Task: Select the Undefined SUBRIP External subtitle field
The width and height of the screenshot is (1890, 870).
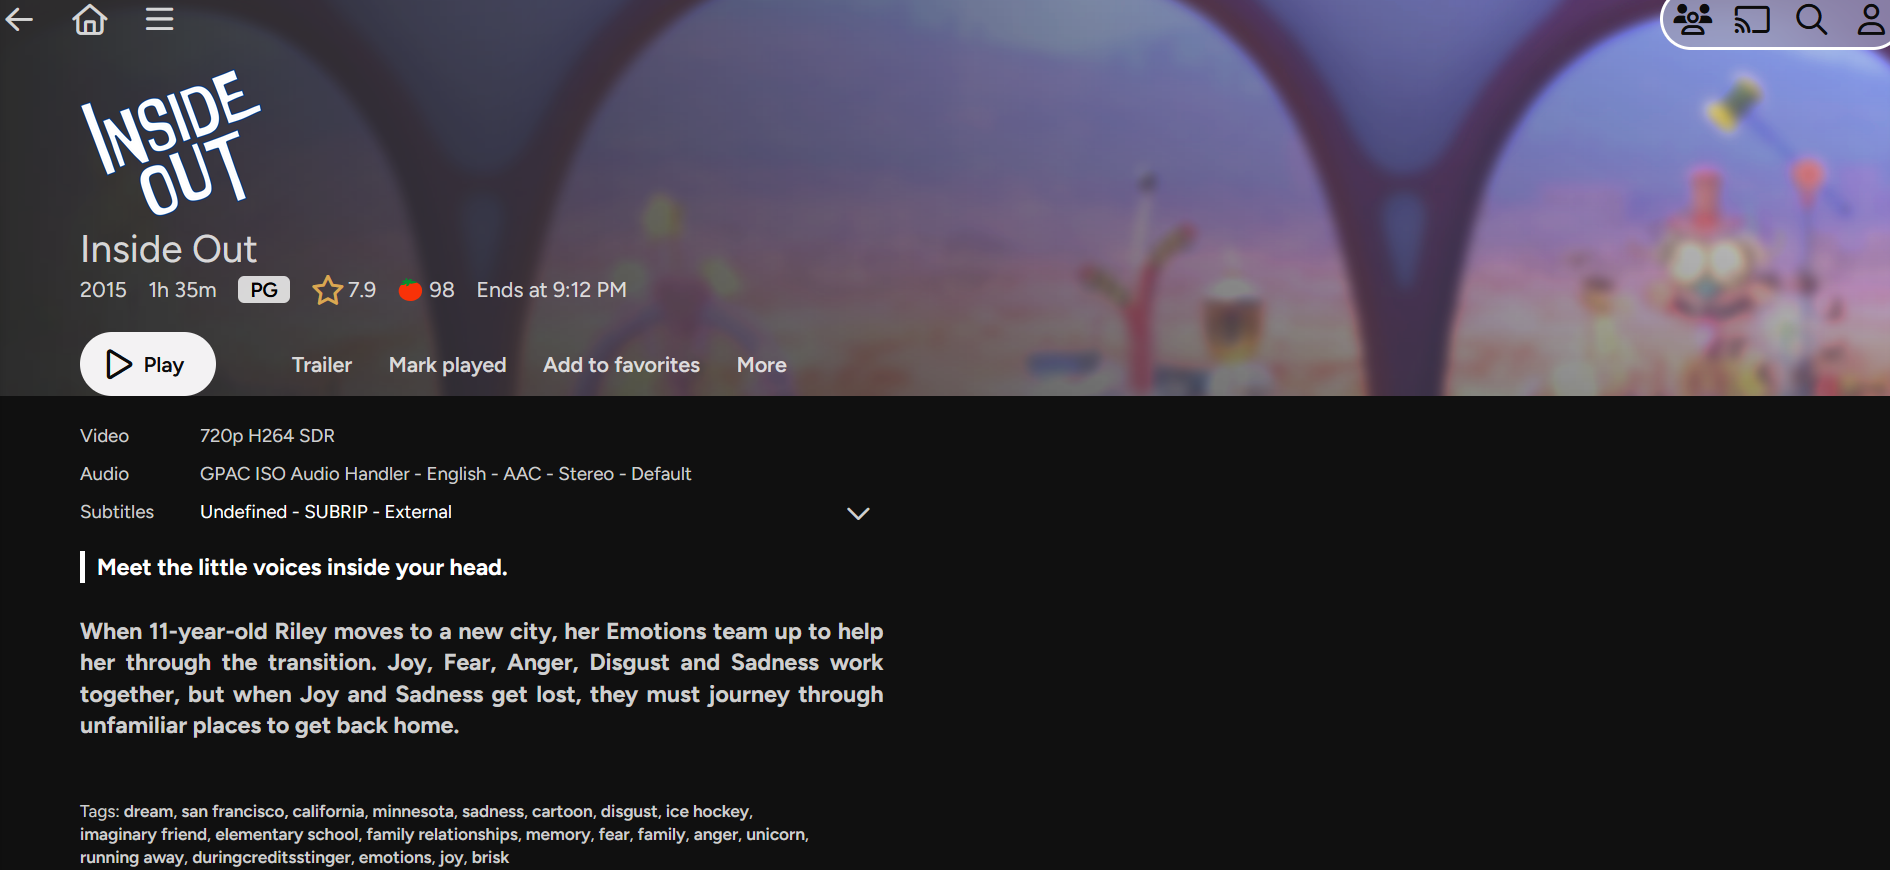Action: [x=535, y=512]
